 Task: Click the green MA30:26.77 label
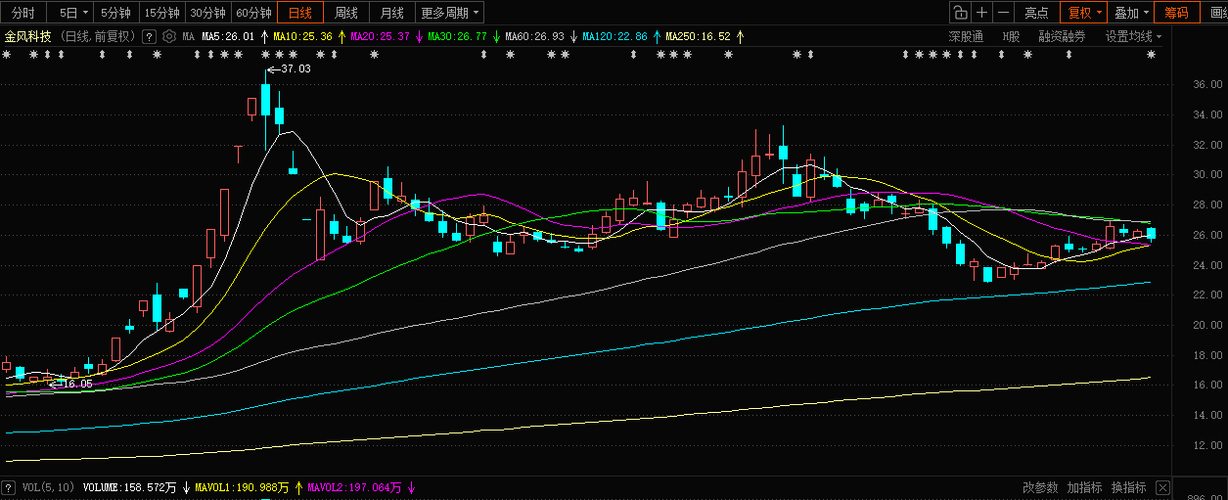click(457, 36)
